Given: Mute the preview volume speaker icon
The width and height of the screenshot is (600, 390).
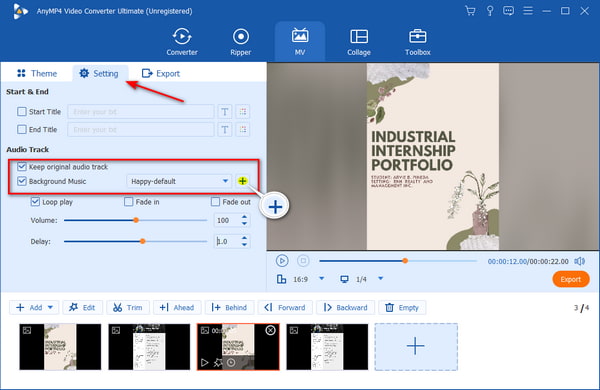Looking at the screenshot, I should (x=579, y=261).
